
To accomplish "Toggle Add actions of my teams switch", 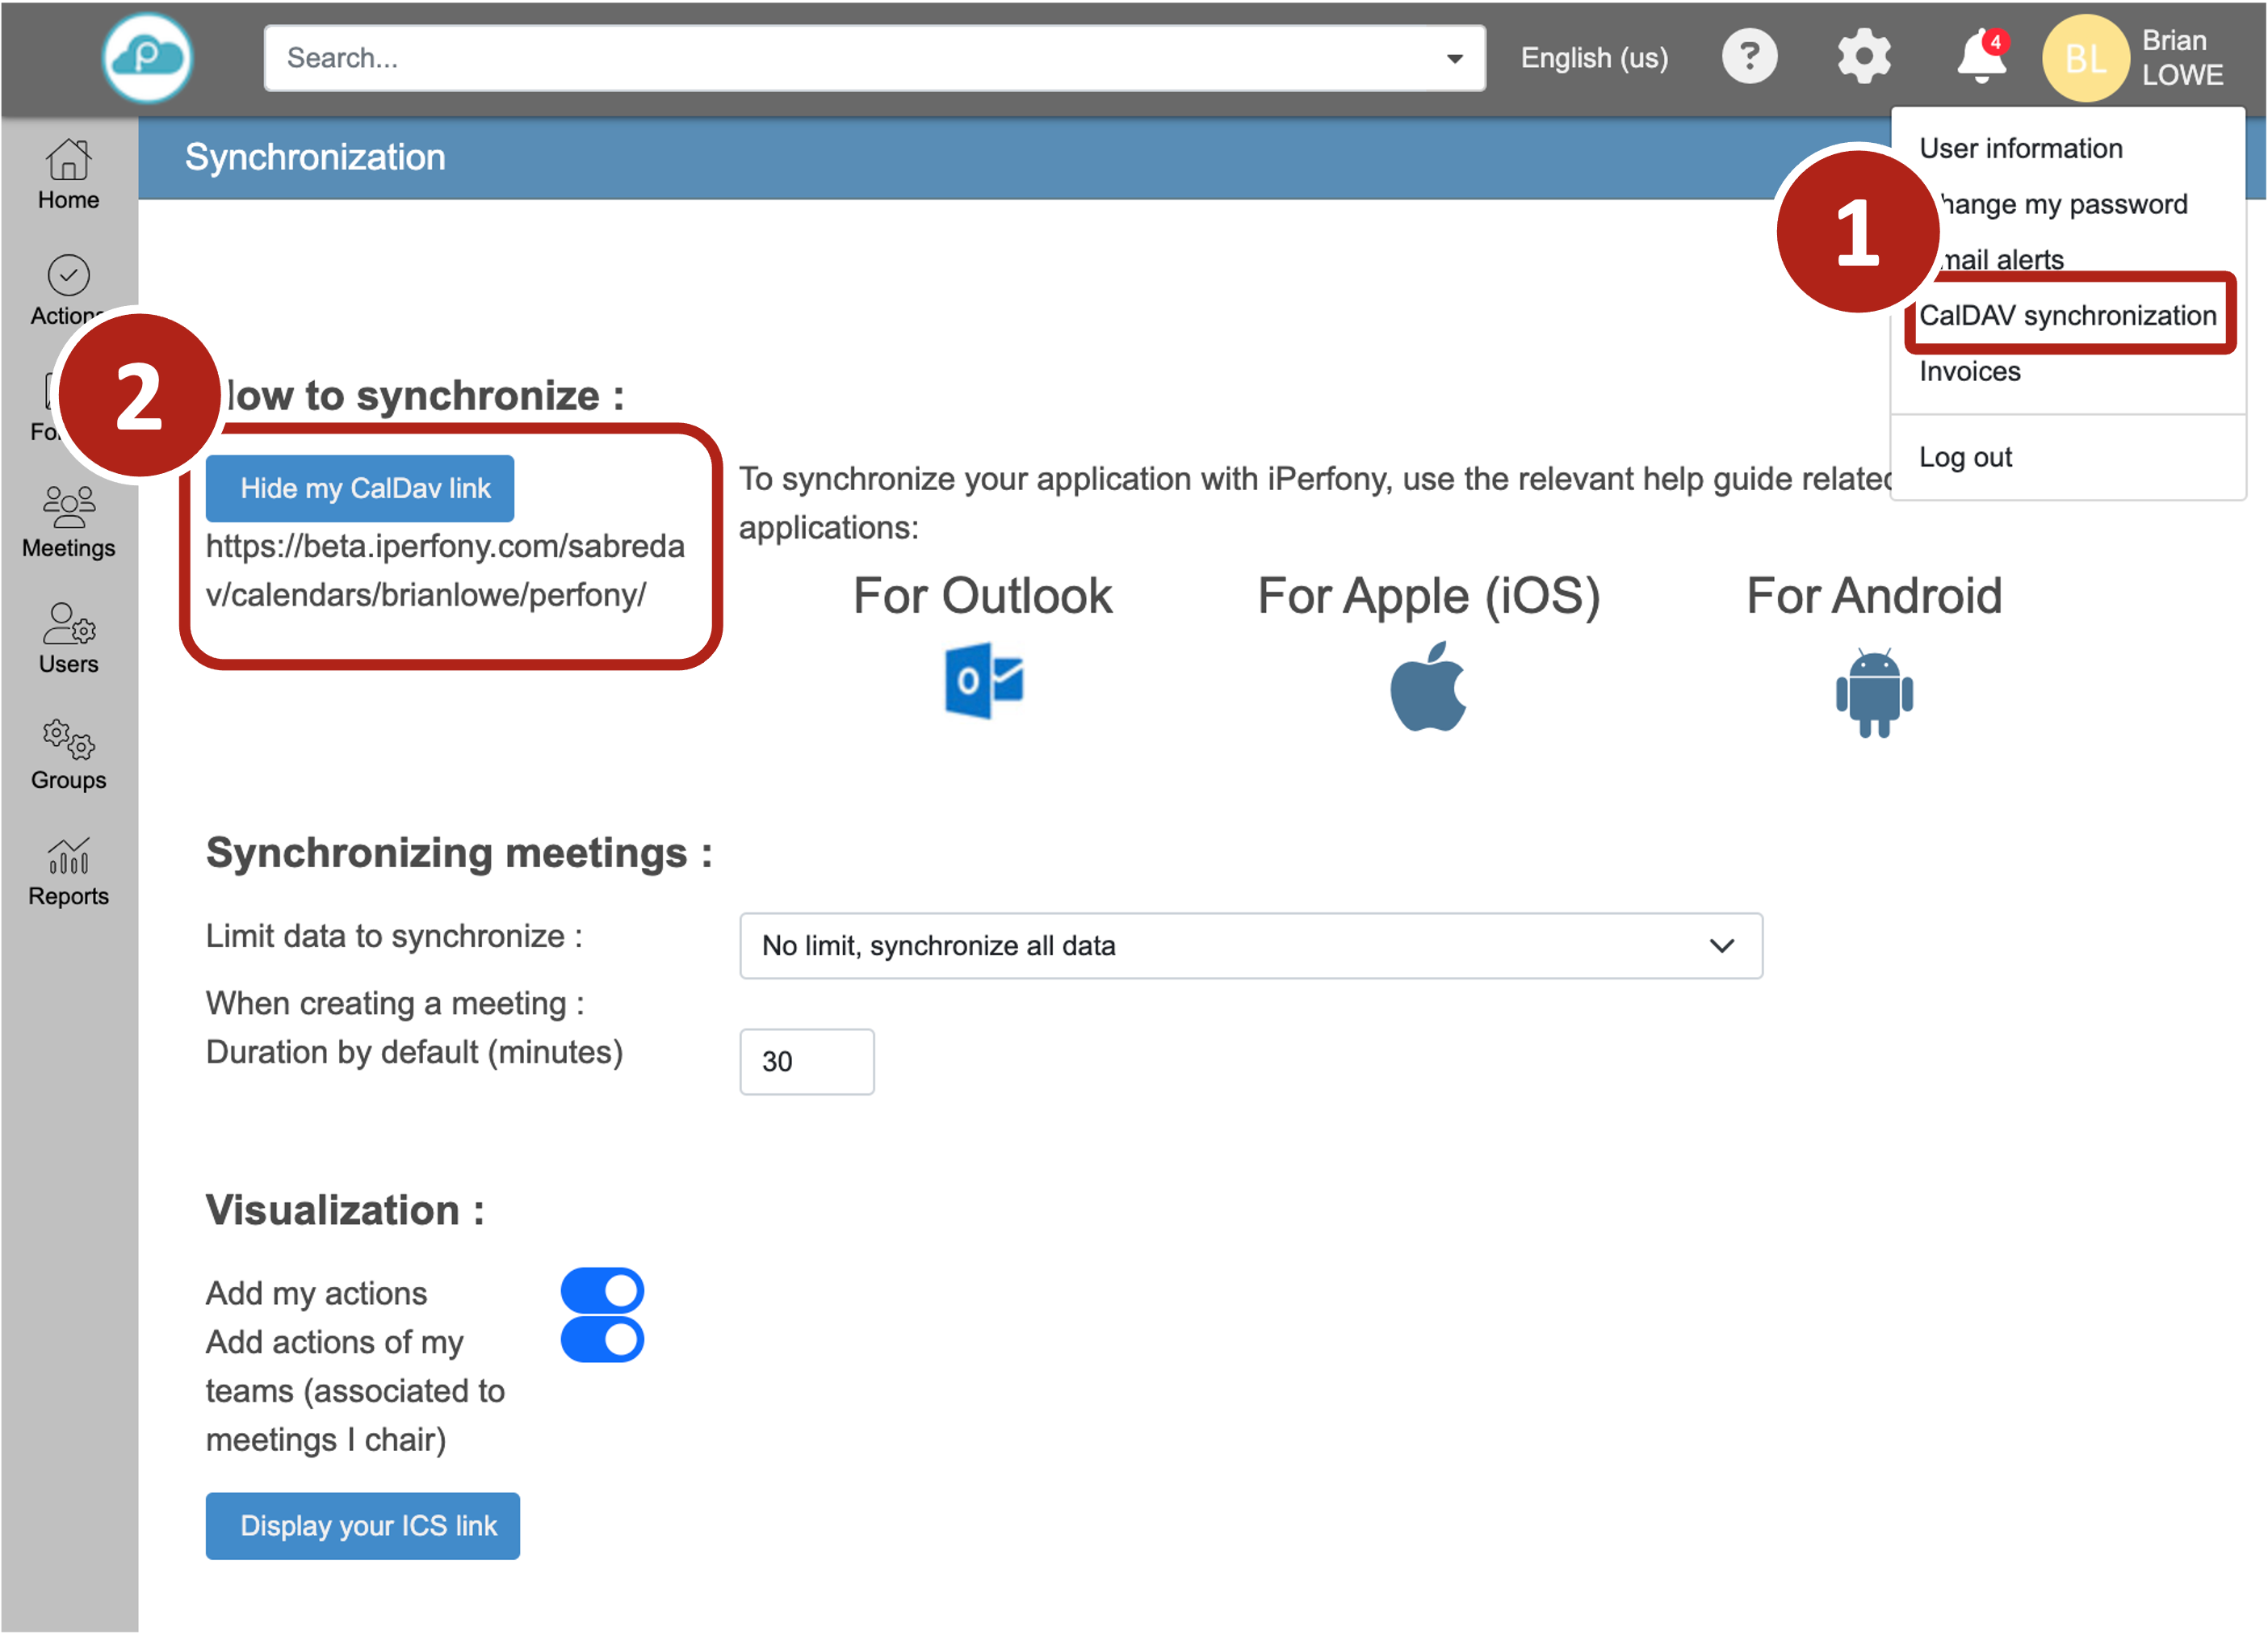I will click(x=602, y=1340).
